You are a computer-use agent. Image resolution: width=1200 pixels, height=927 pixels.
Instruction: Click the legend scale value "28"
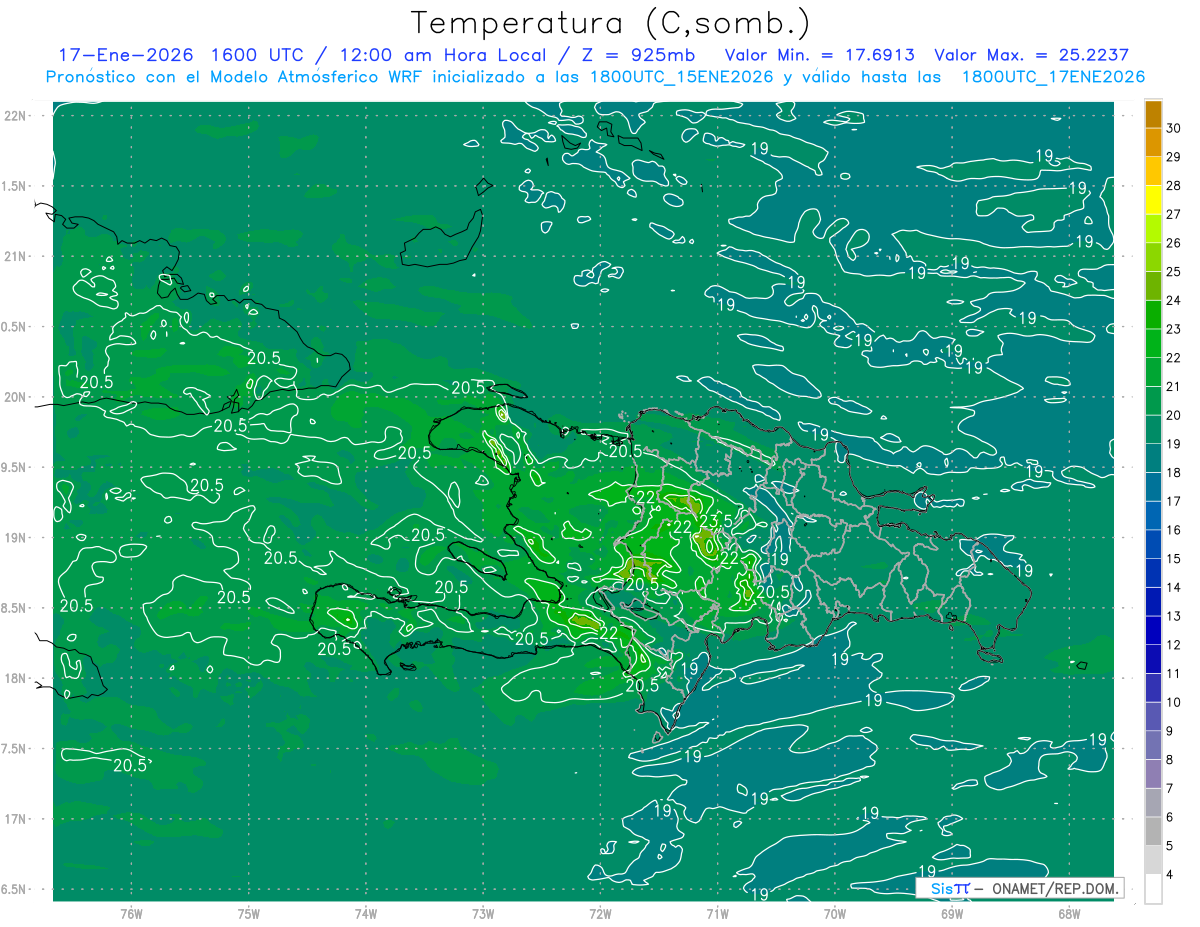tap(1174, 186)
